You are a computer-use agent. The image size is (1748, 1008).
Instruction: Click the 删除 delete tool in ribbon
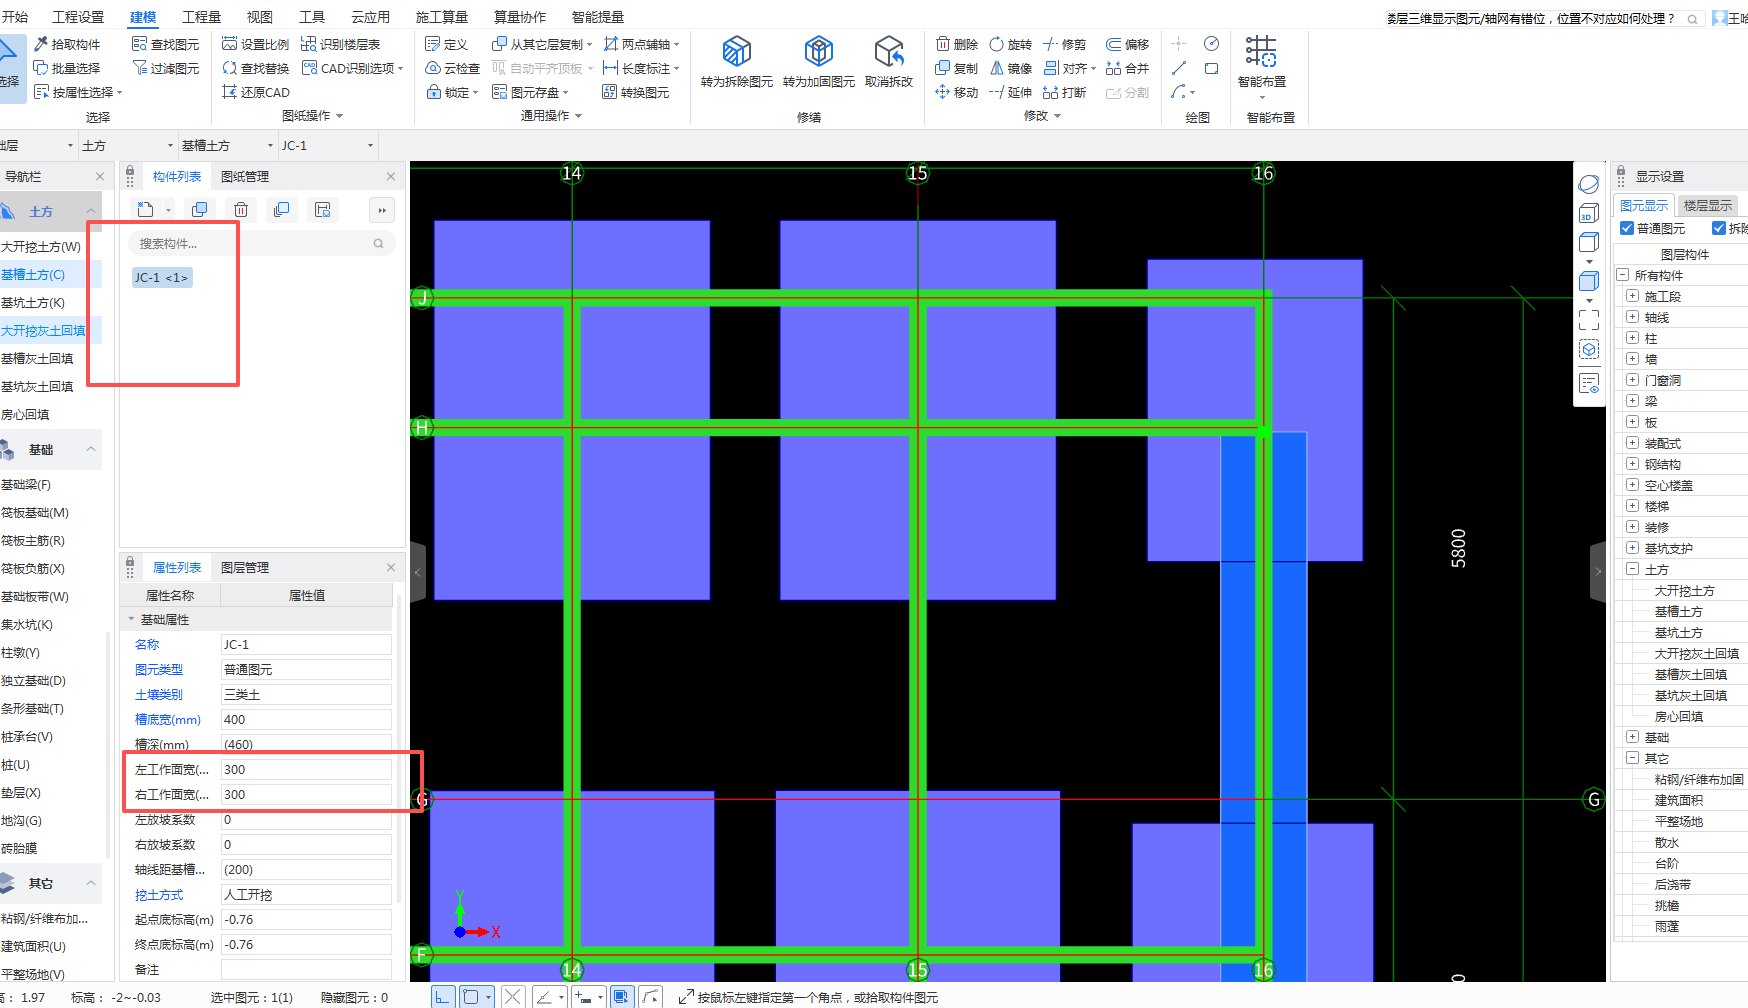[x=957, y=44]
